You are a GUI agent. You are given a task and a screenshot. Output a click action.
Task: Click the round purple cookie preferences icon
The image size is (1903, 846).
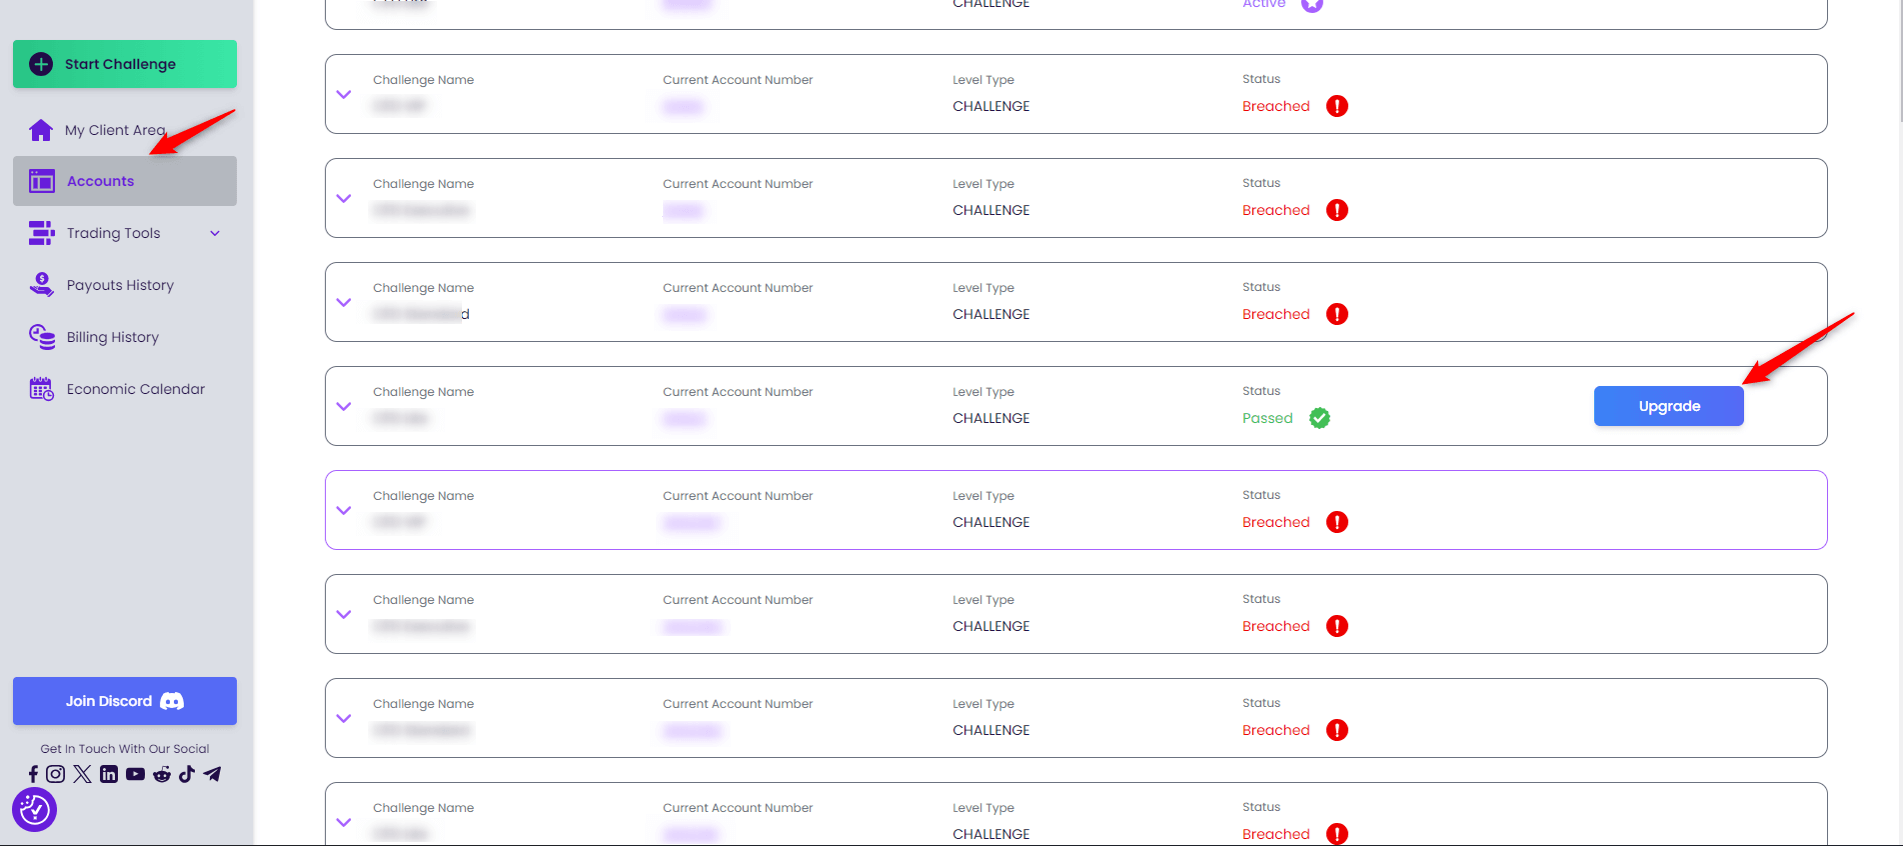[x=35, y=810]
